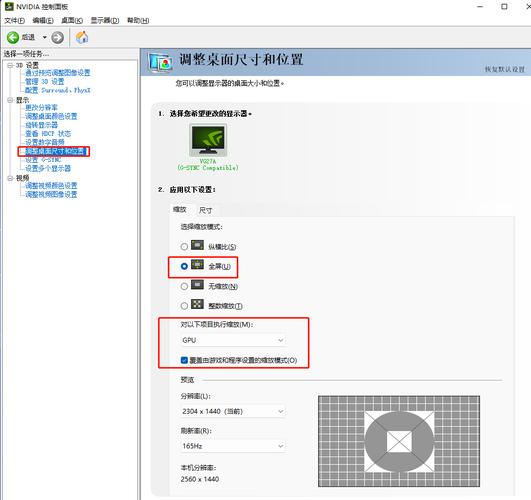Image resolution: width=531 pixels, height=500 pixels.
Task: Collapse the 显示 tree node
Action: click(10, 100)
